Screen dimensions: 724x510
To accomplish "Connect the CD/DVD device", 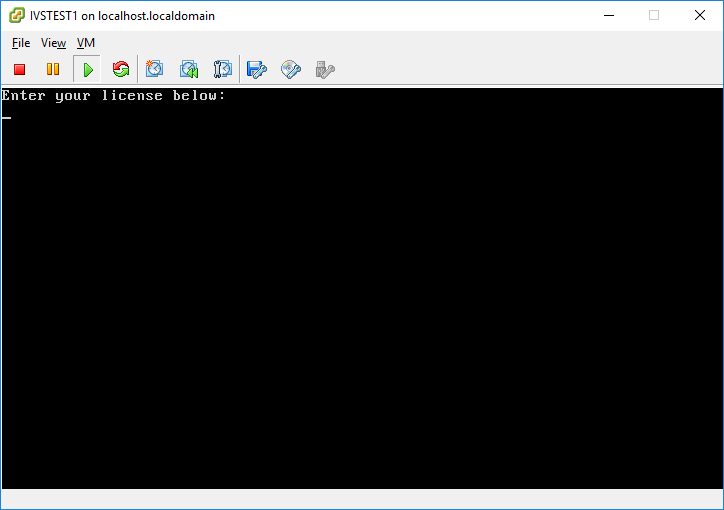I will [x=291, y=70].
